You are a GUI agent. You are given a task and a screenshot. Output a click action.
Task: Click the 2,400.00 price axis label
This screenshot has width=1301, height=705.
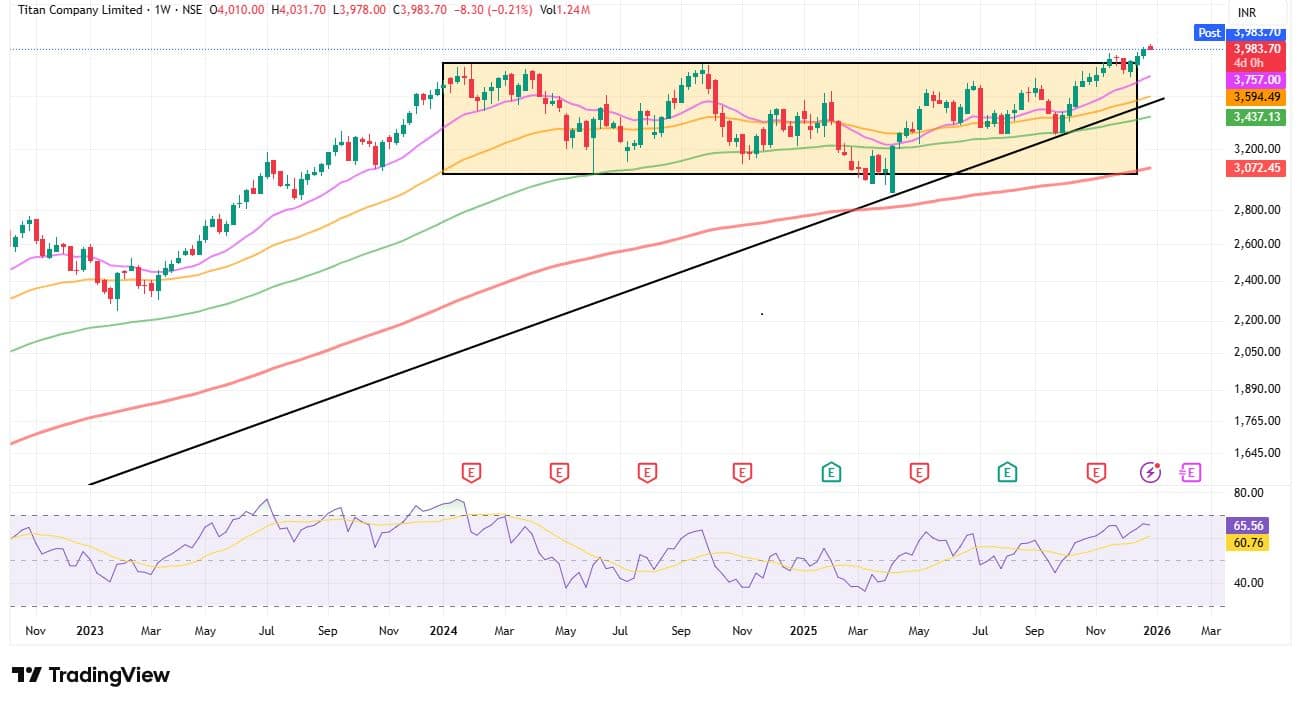click(1258, 280)
